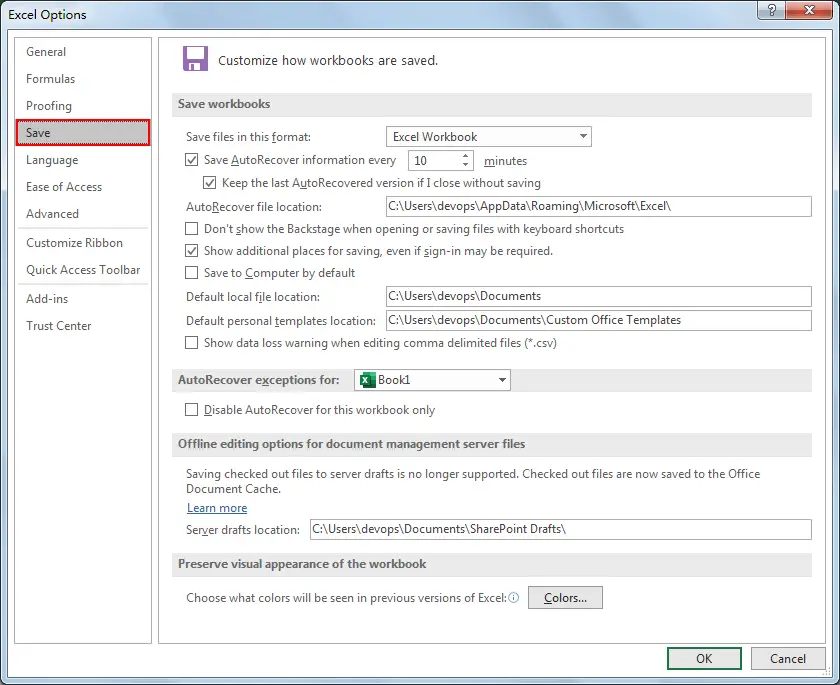Click 'Customize how workbooks are saved.' text
This screenshot has width=840, height=685.
[328, 61]
